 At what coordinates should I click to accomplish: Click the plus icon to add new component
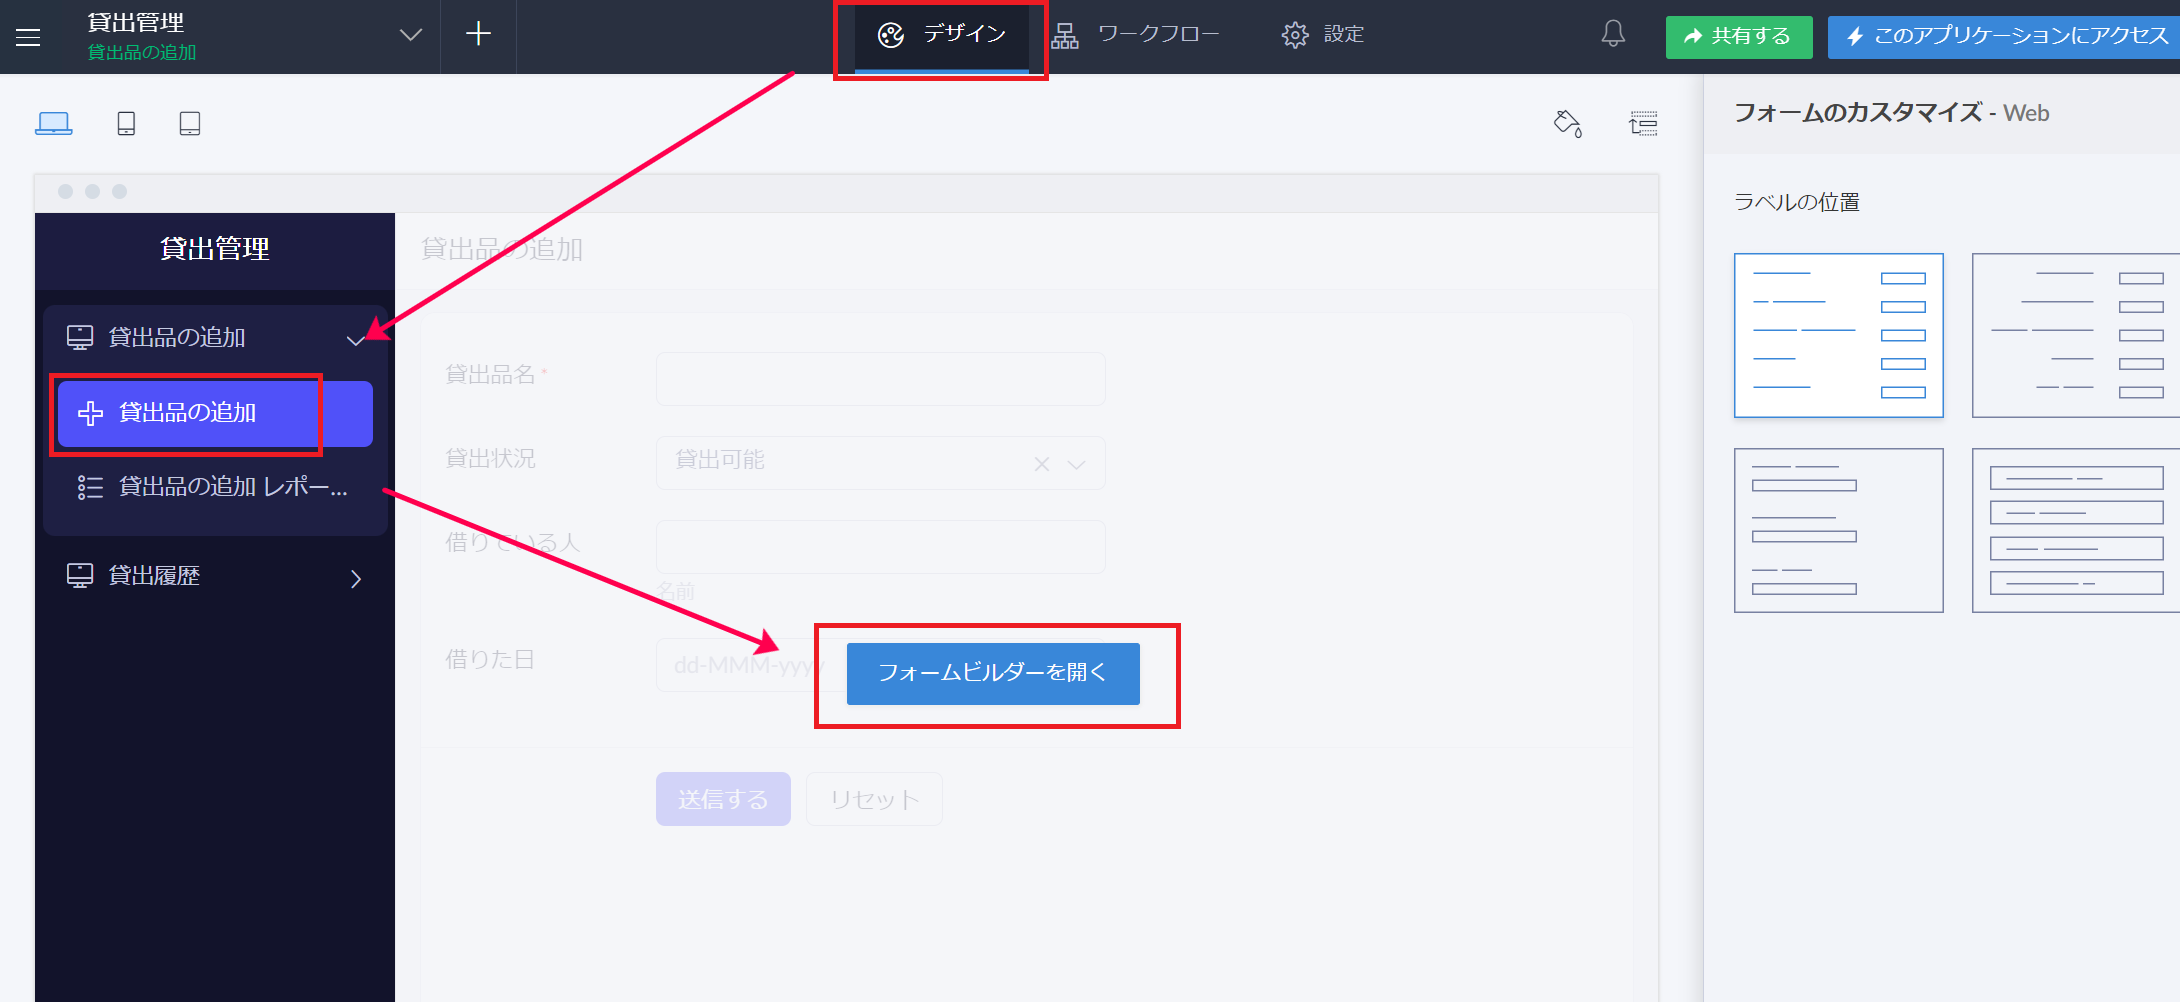coord(478,34)
